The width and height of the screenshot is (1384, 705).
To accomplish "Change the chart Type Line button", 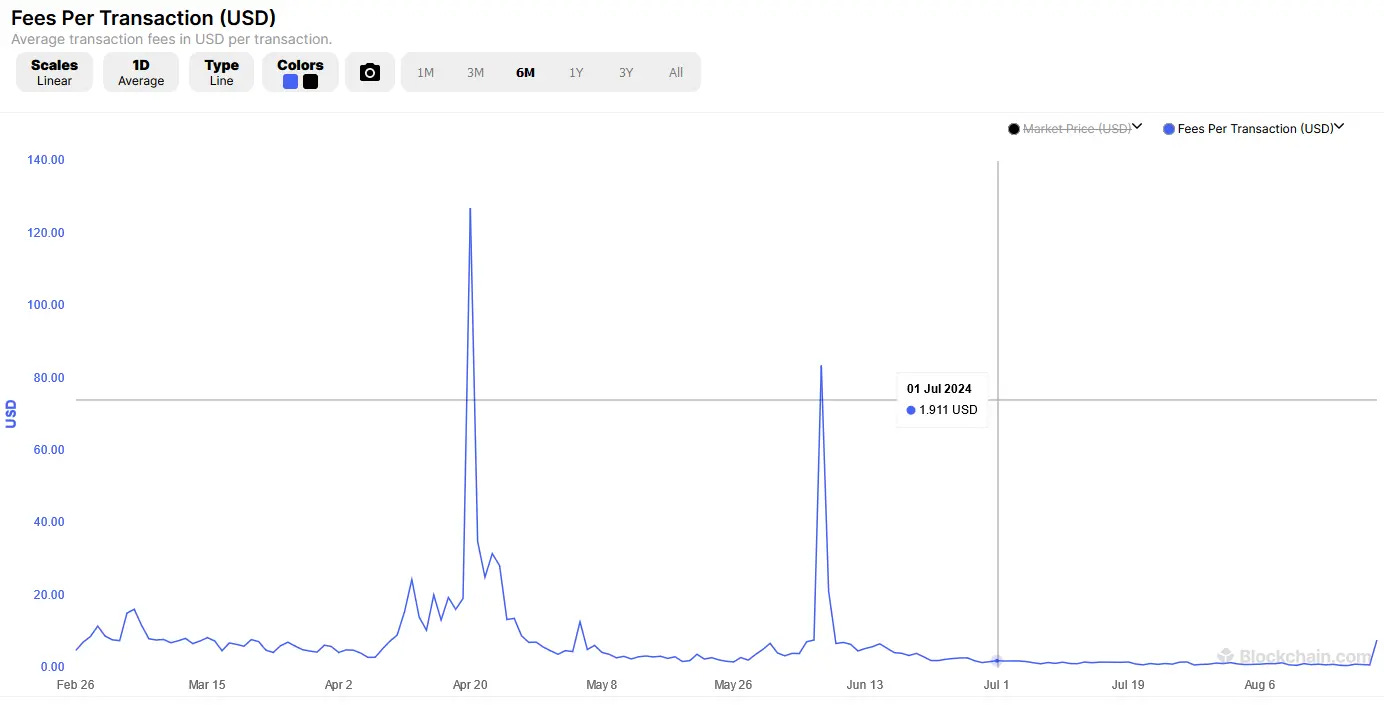I will (221, 72).
